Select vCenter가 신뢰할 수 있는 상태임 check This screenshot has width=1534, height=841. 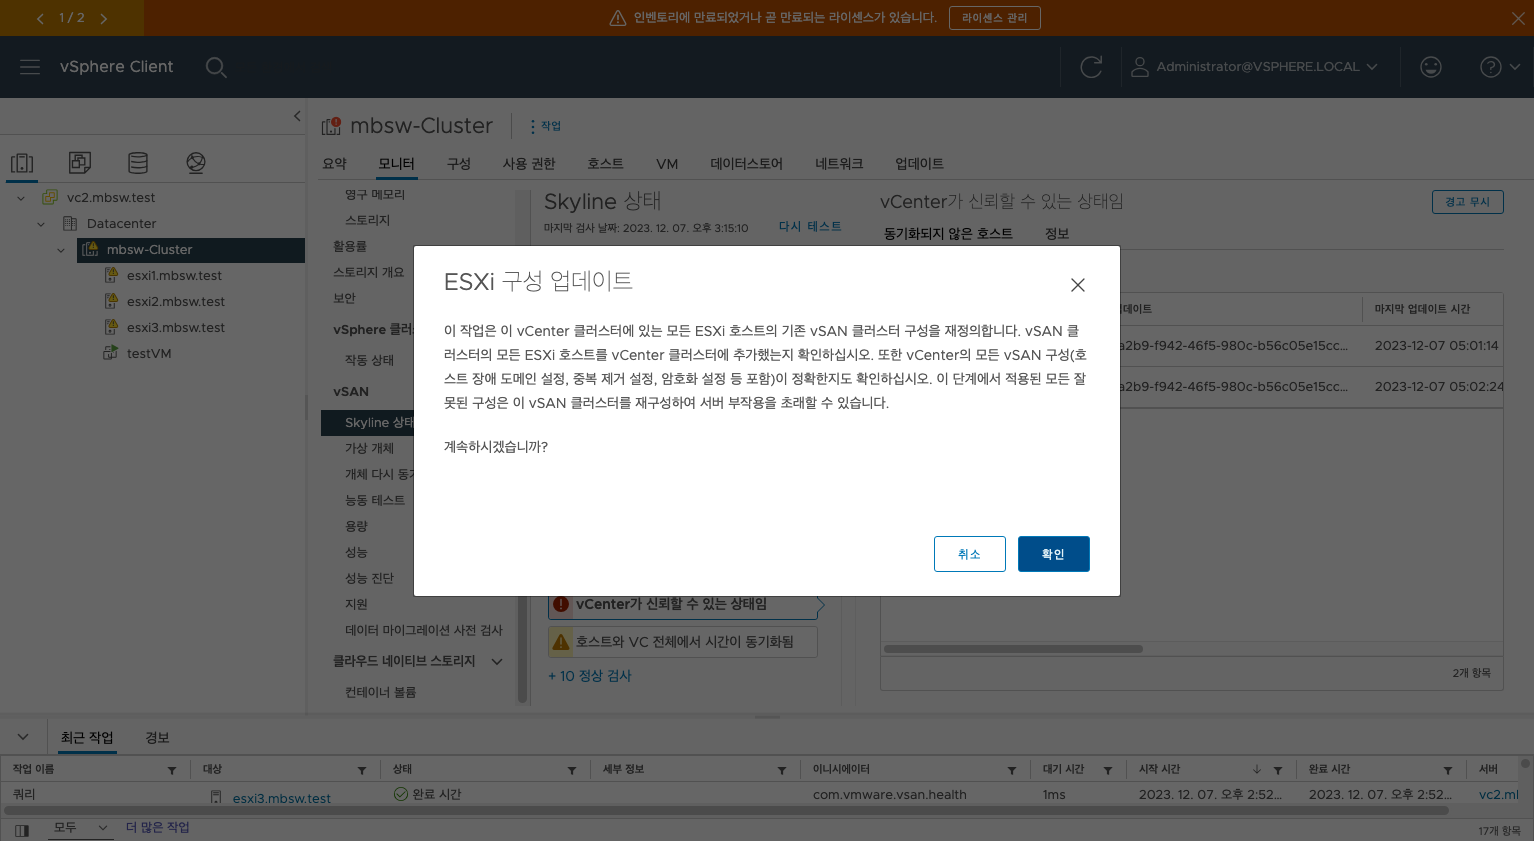[x=683, y=604]
